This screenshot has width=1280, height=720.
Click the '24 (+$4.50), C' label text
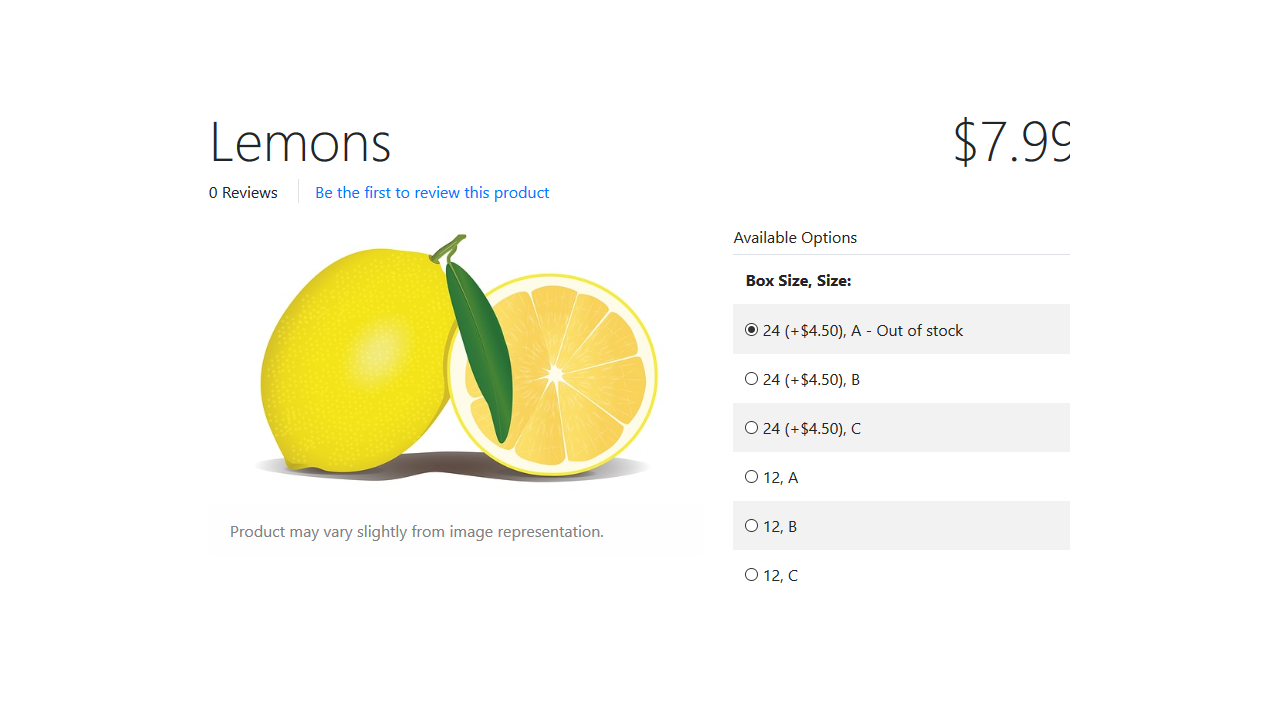click(x=812, y=429)
